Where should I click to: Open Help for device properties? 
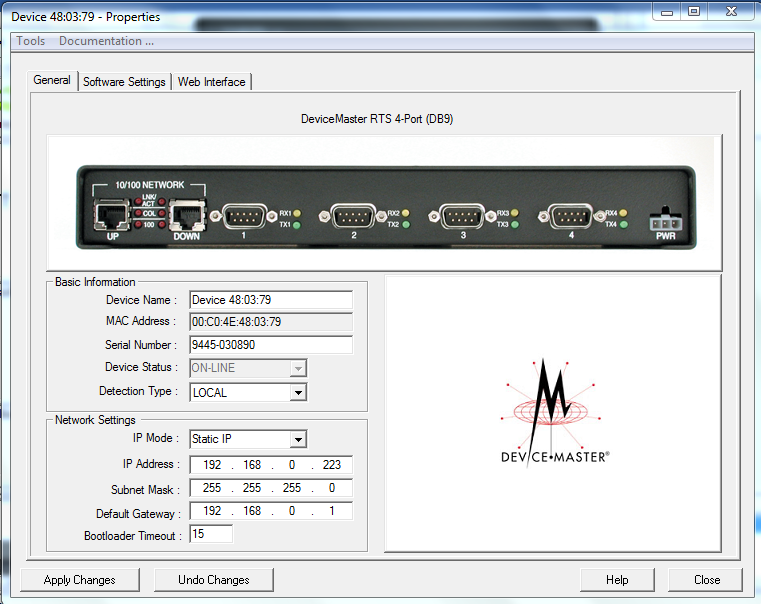click(617, 580)
